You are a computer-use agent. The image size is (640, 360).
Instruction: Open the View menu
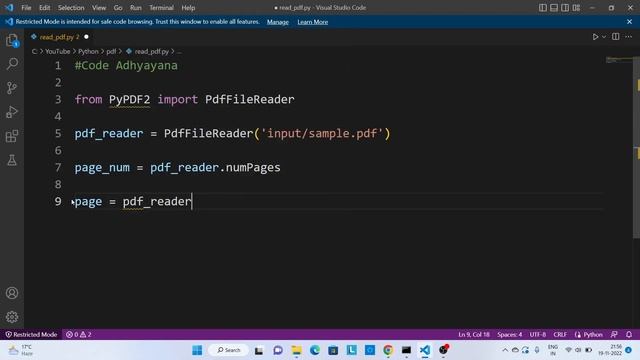pos(99,8)
